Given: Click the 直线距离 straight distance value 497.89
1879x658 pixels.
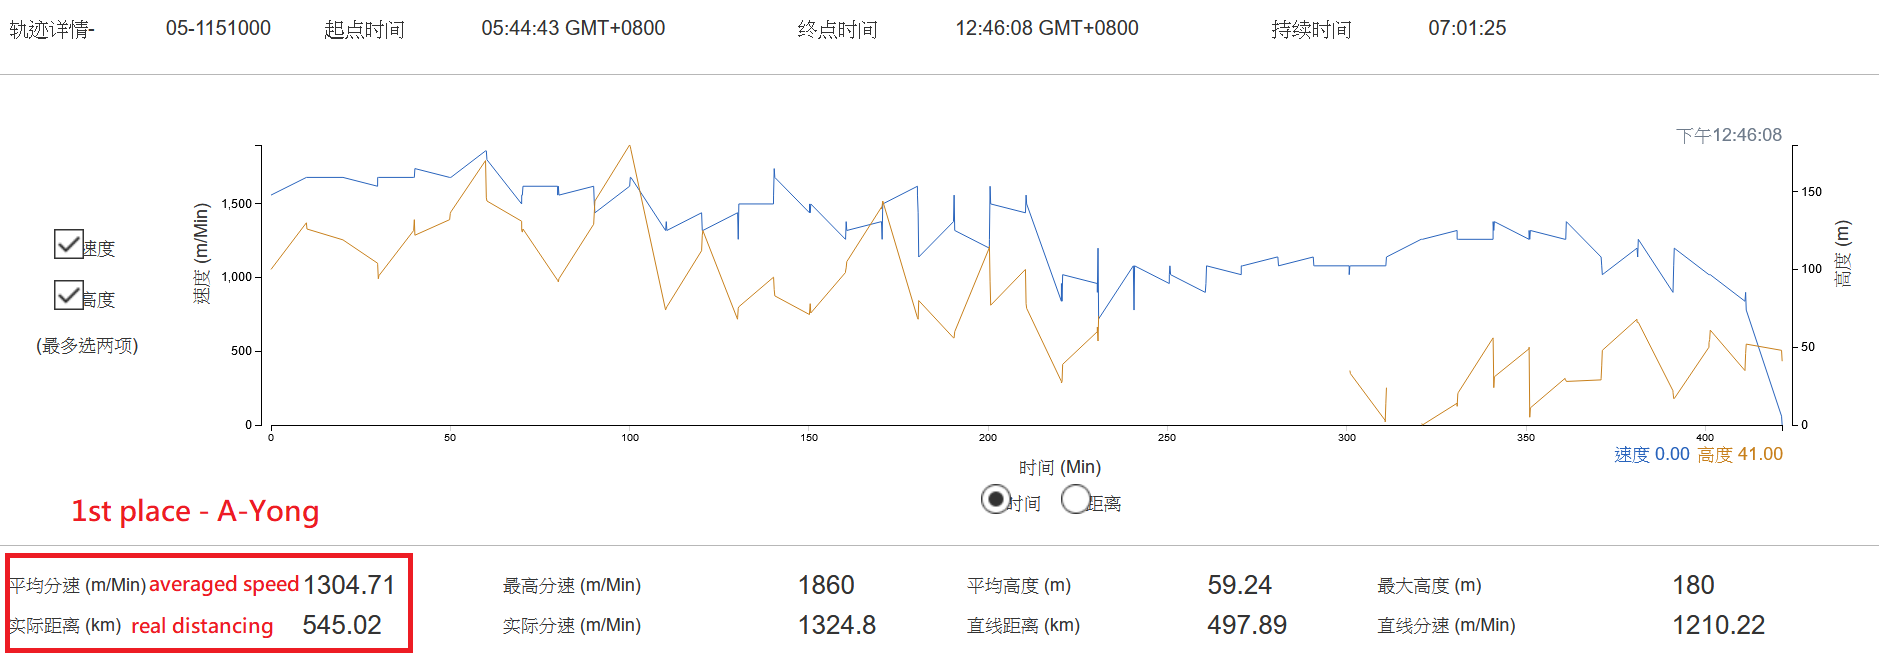Looking at the screenshot, I should (x=1246, y=625).
